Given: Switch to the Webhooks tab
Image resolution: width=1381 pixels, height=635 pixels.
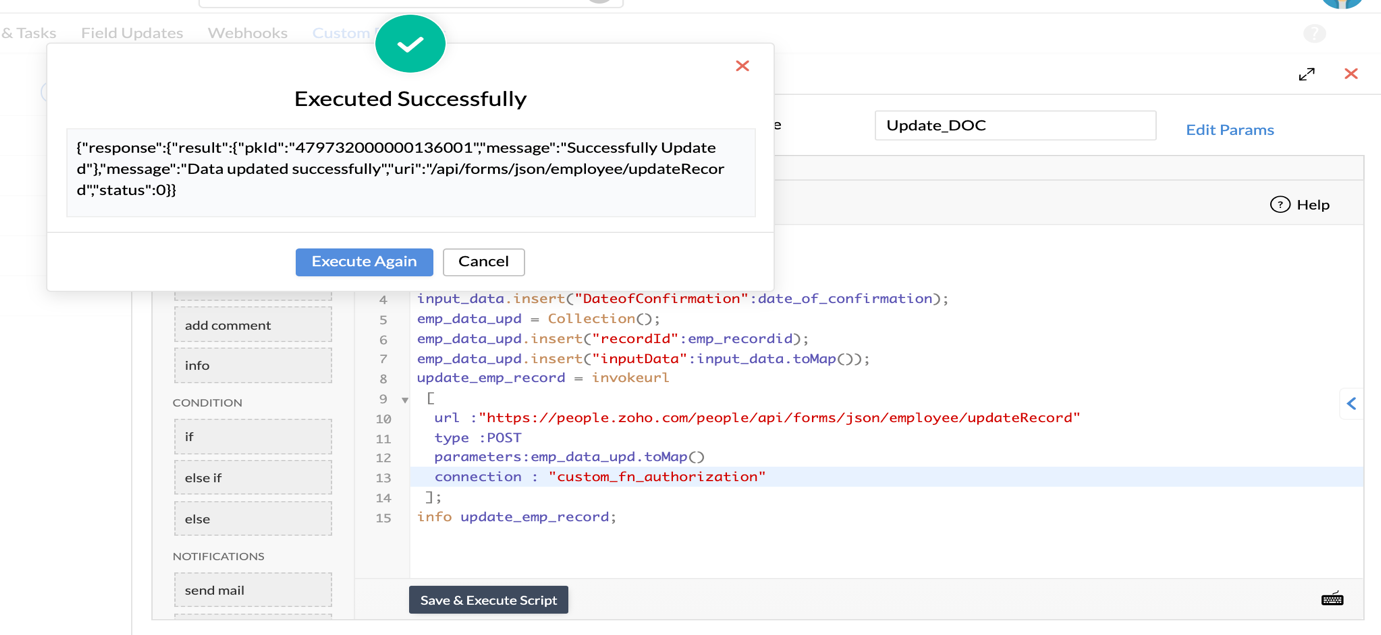Looking at the screenshot, I should (x=247, y=33).
